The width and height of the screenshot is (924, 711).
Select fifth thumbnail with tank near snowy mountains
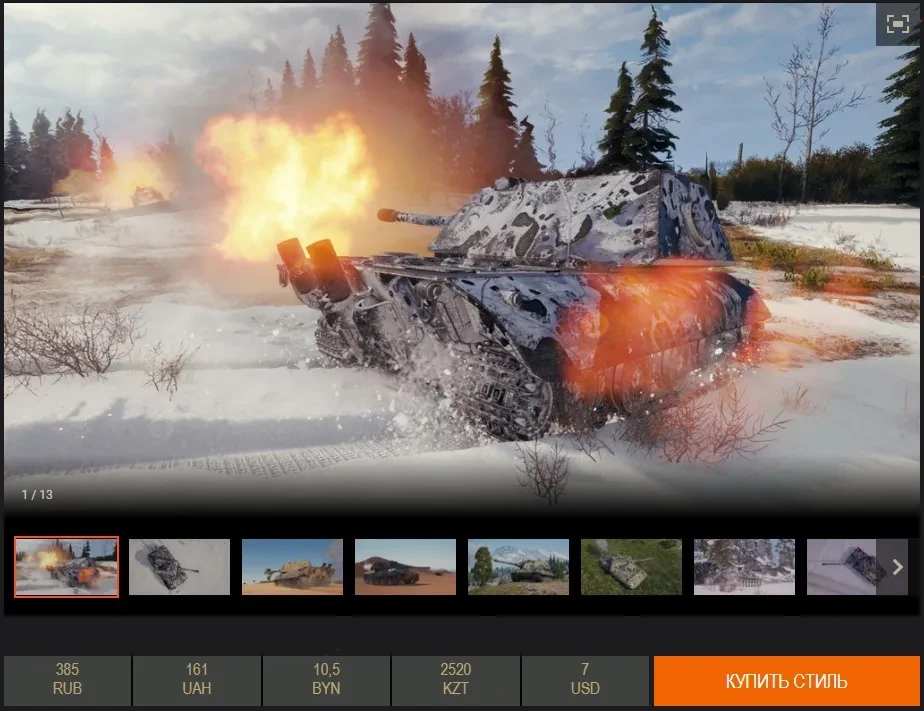(518, 567)
